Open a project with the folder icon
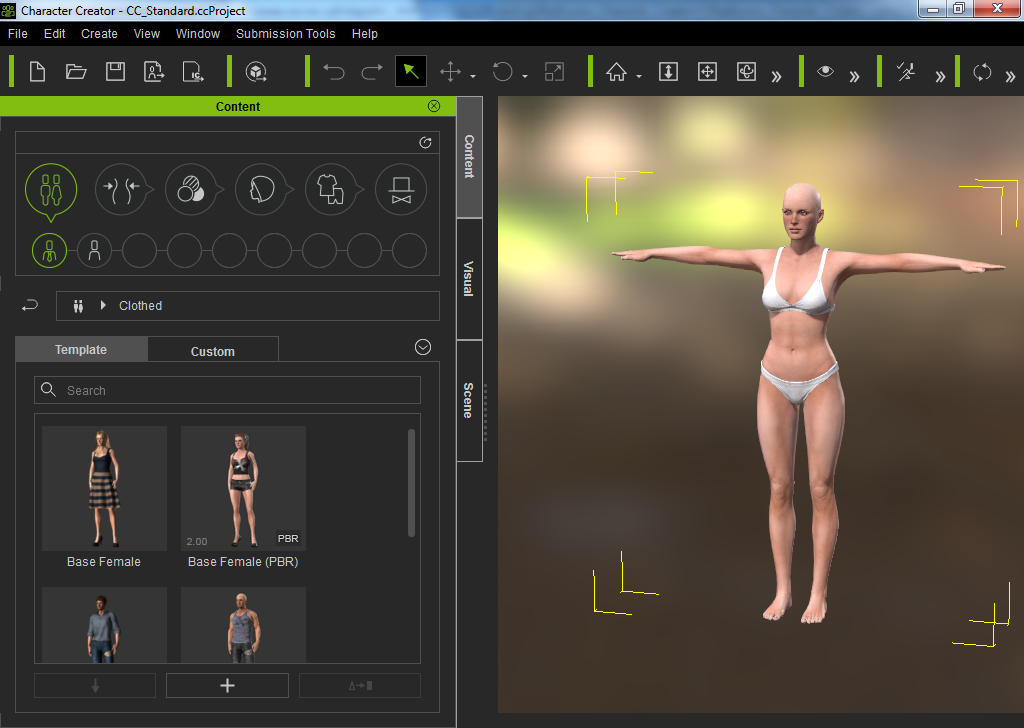Viewport: 1024px width, 728px height. tap(76, 72)
